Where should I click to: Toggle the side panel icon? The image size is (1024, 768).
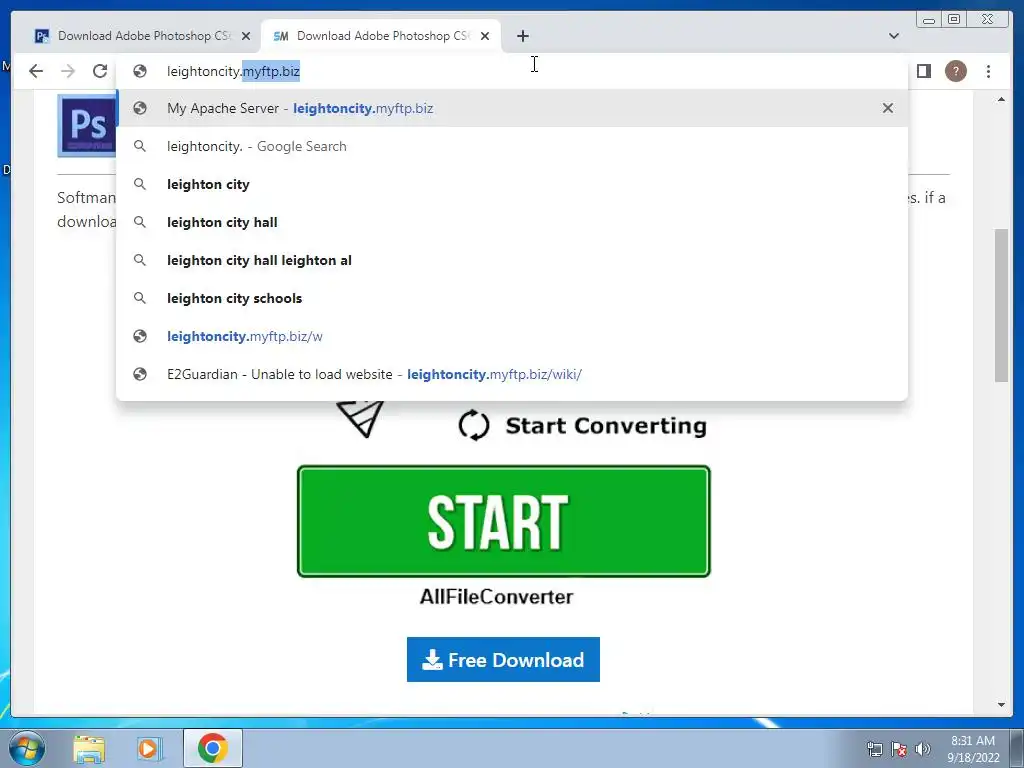pyautogui.click(x=923, y=71)
